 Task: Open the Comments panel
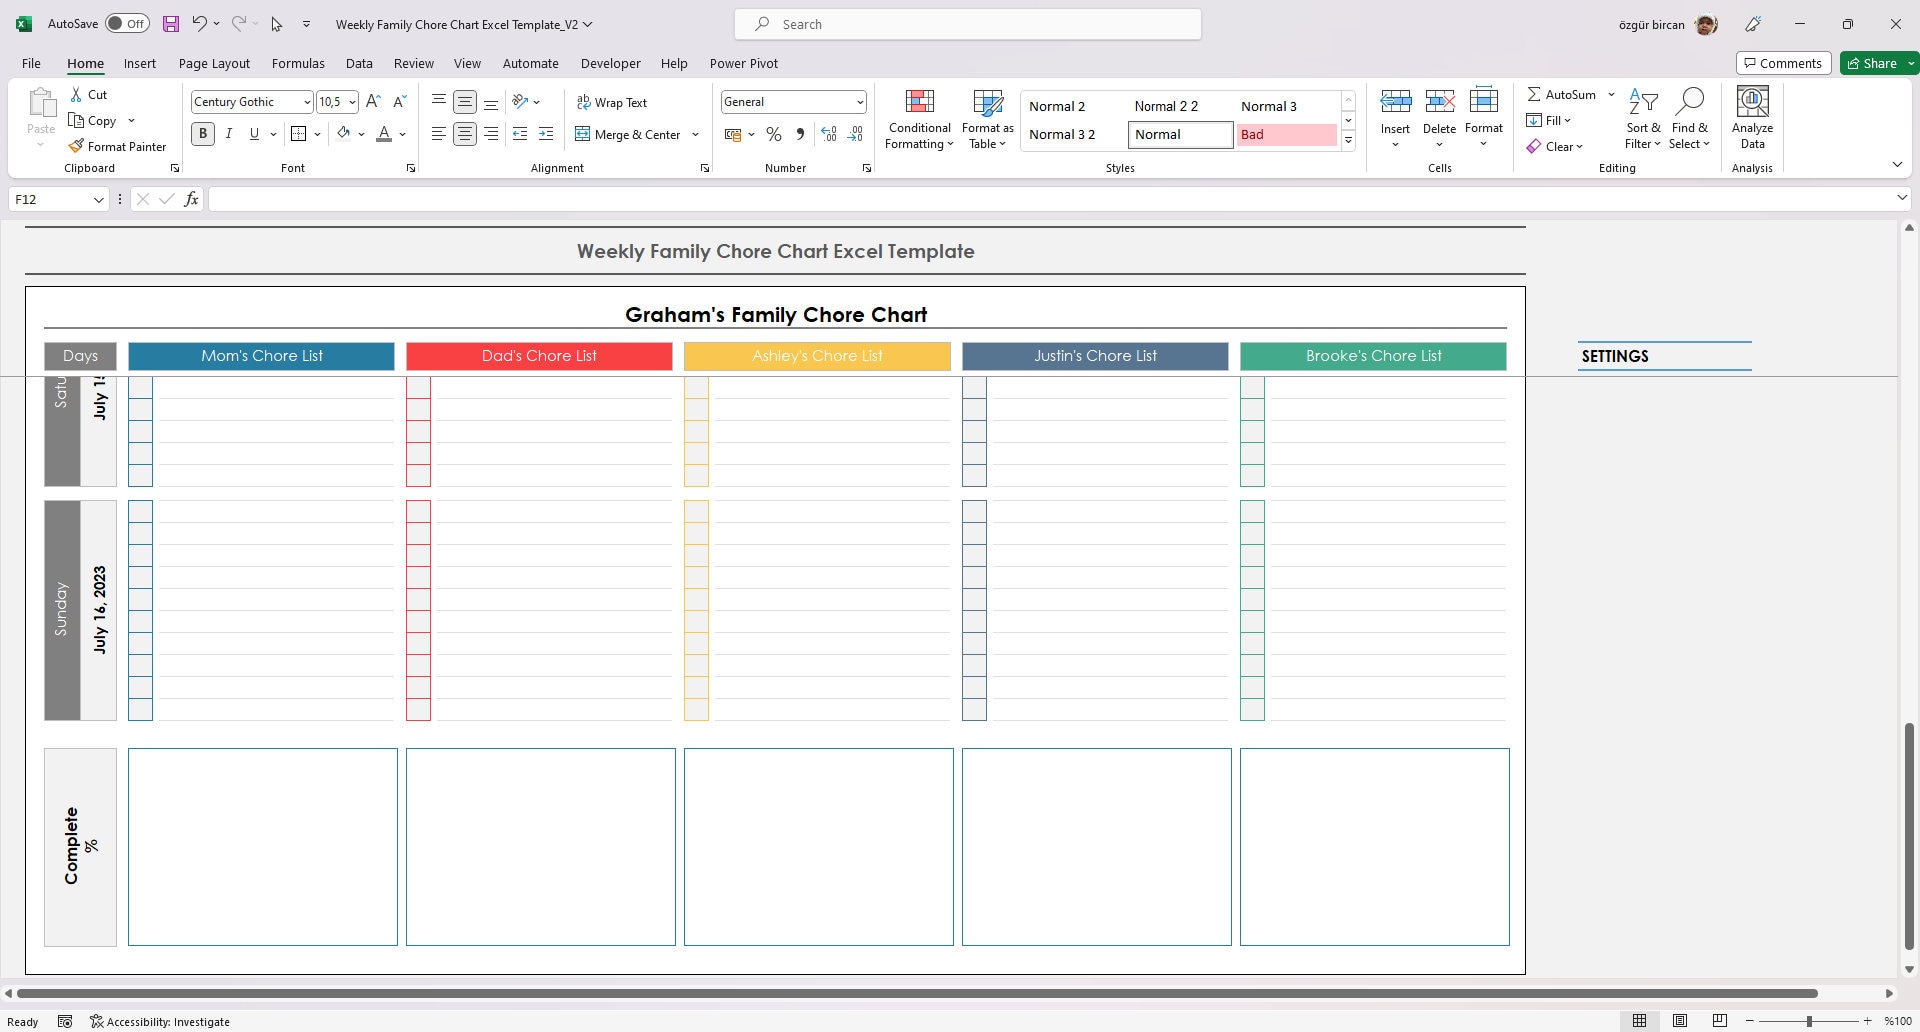[1784, 62]
